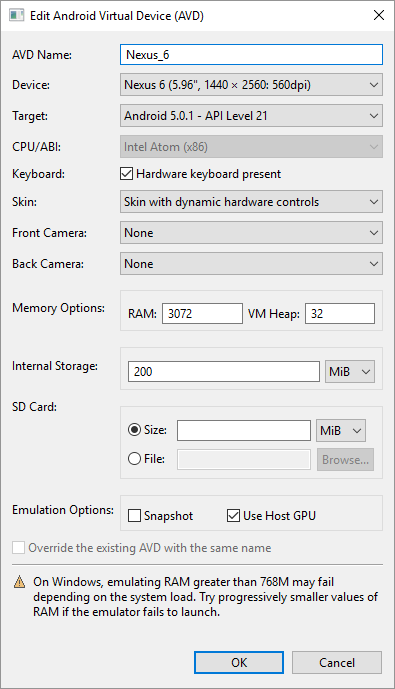The image size is (395, 689).
Task: Click the dialog title text
Action: [117, 16]
